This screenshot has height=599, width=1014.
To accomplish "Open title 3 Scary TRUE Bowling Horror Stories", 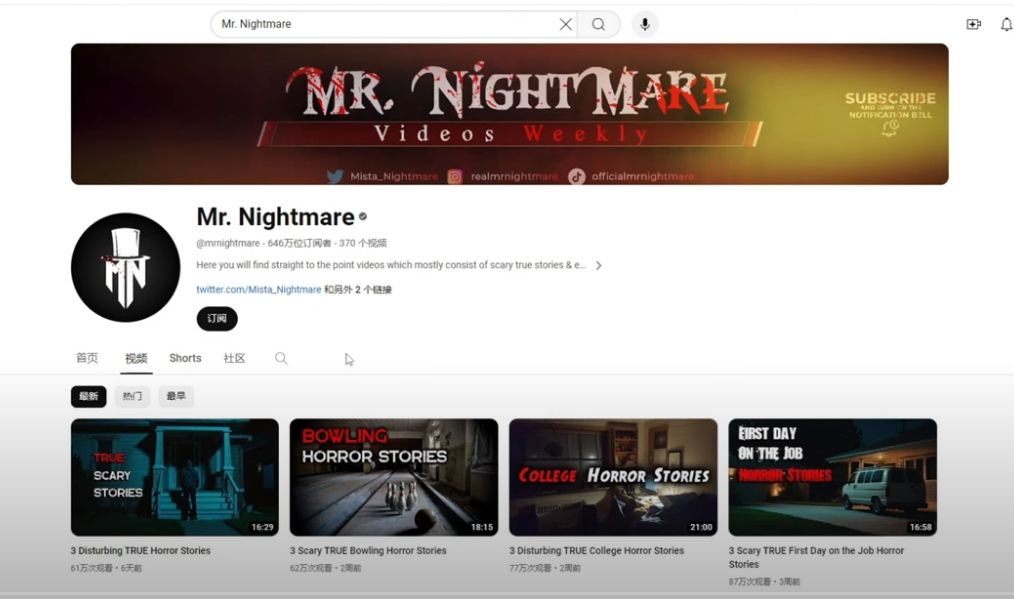I will (368, 550).
